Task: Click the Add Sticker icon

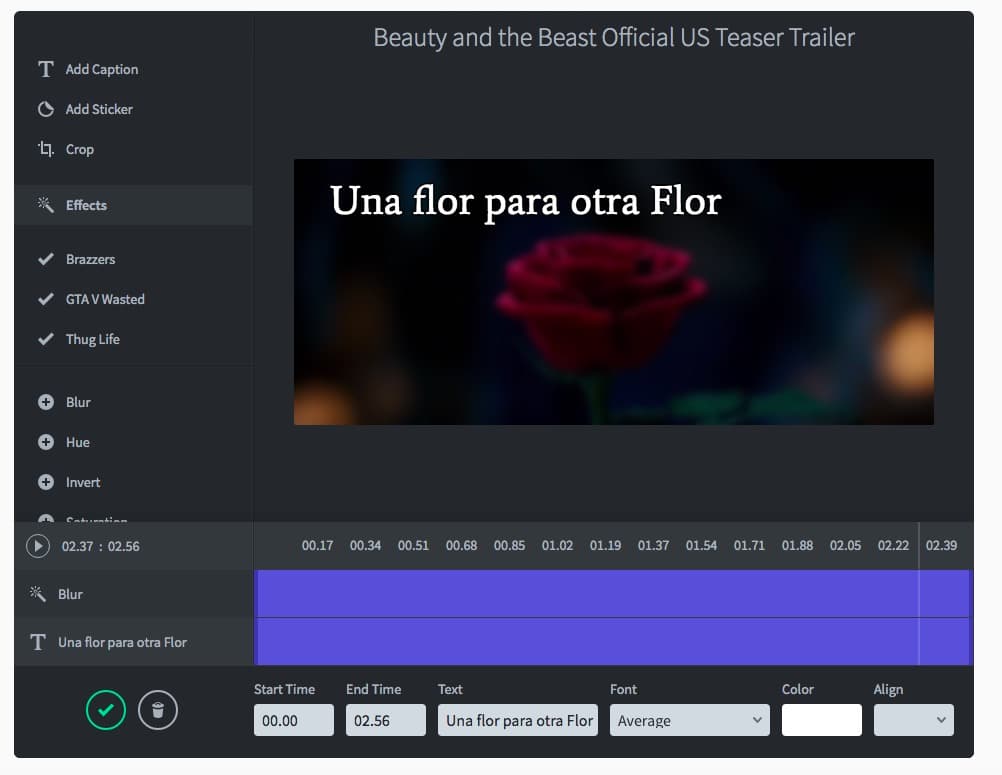Action: pos(45,109)
